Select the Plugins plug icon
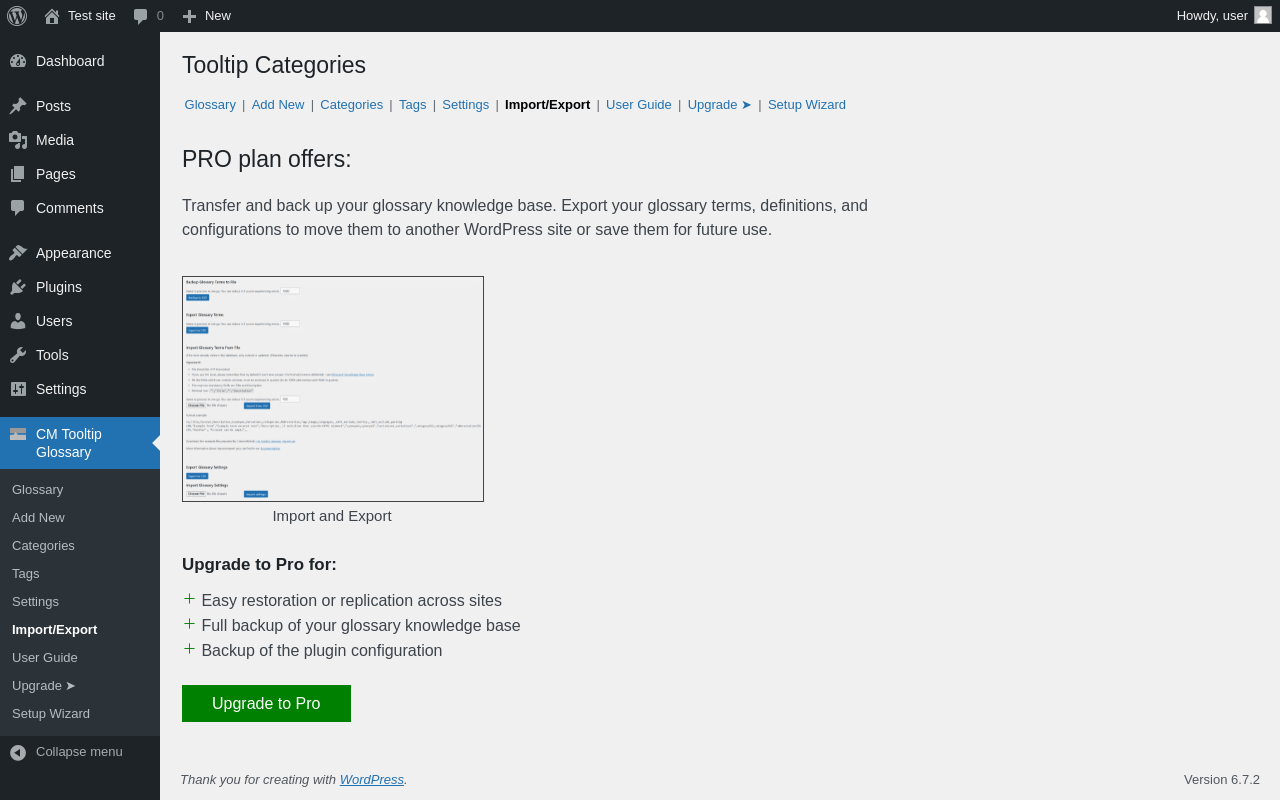1280x800 pixels. pyautogui.click(x=18, y=287)
